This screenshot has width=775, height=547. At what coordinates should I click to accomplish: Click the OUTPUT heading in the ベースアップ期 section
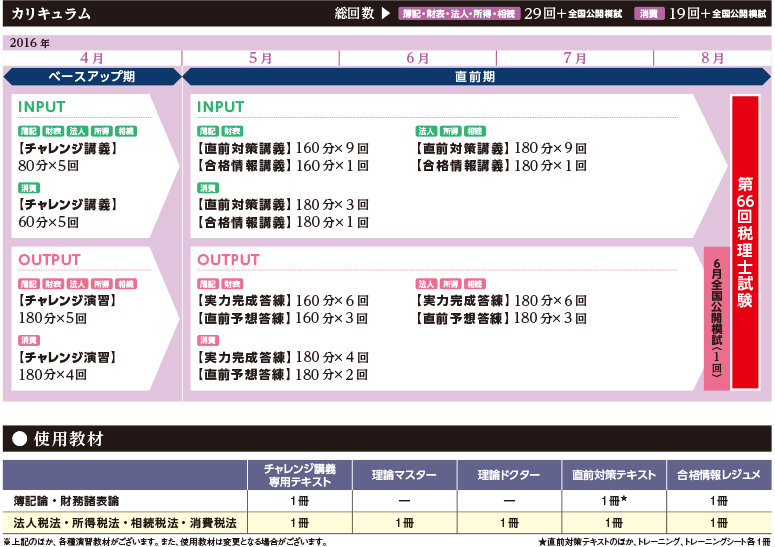point(48,260)
